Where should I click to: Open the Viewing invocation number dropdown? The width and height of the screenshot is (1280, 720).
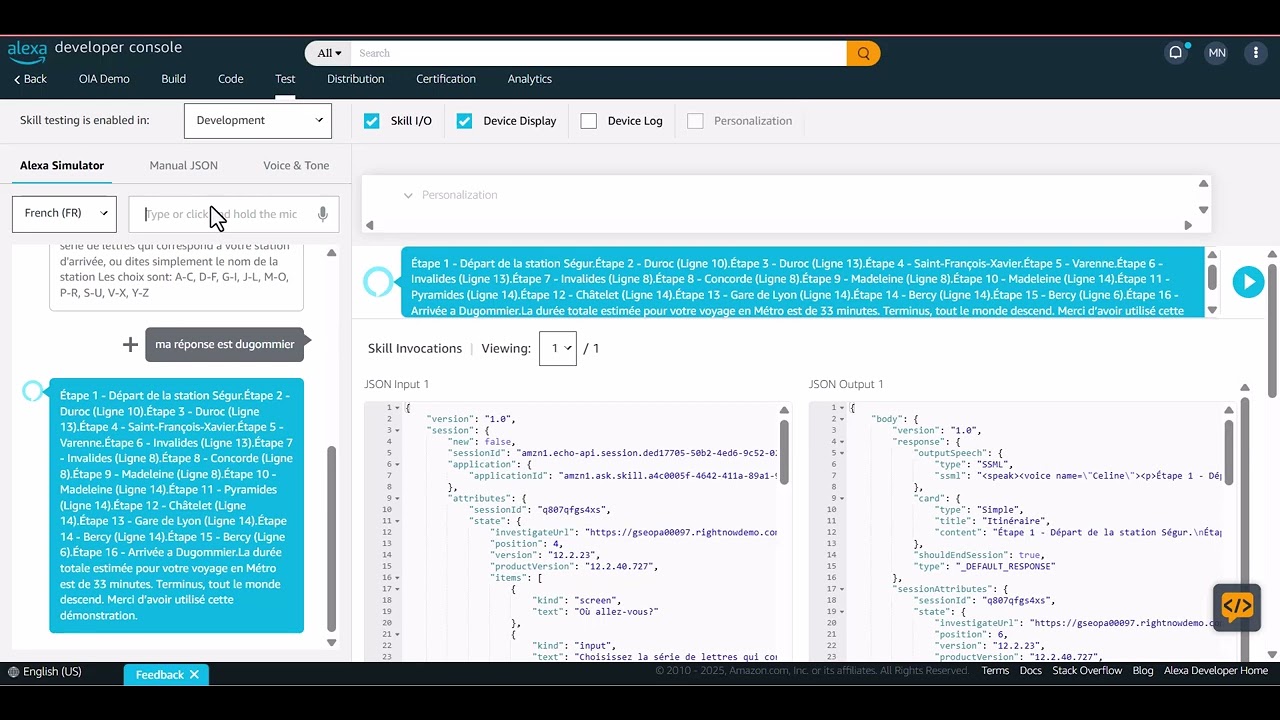[558, 348]
